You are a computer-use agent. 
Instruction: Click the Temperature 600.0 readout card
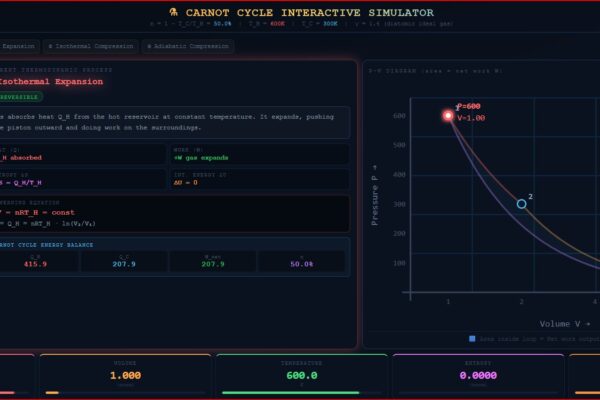pyautogui.click(x=301, y=375)
